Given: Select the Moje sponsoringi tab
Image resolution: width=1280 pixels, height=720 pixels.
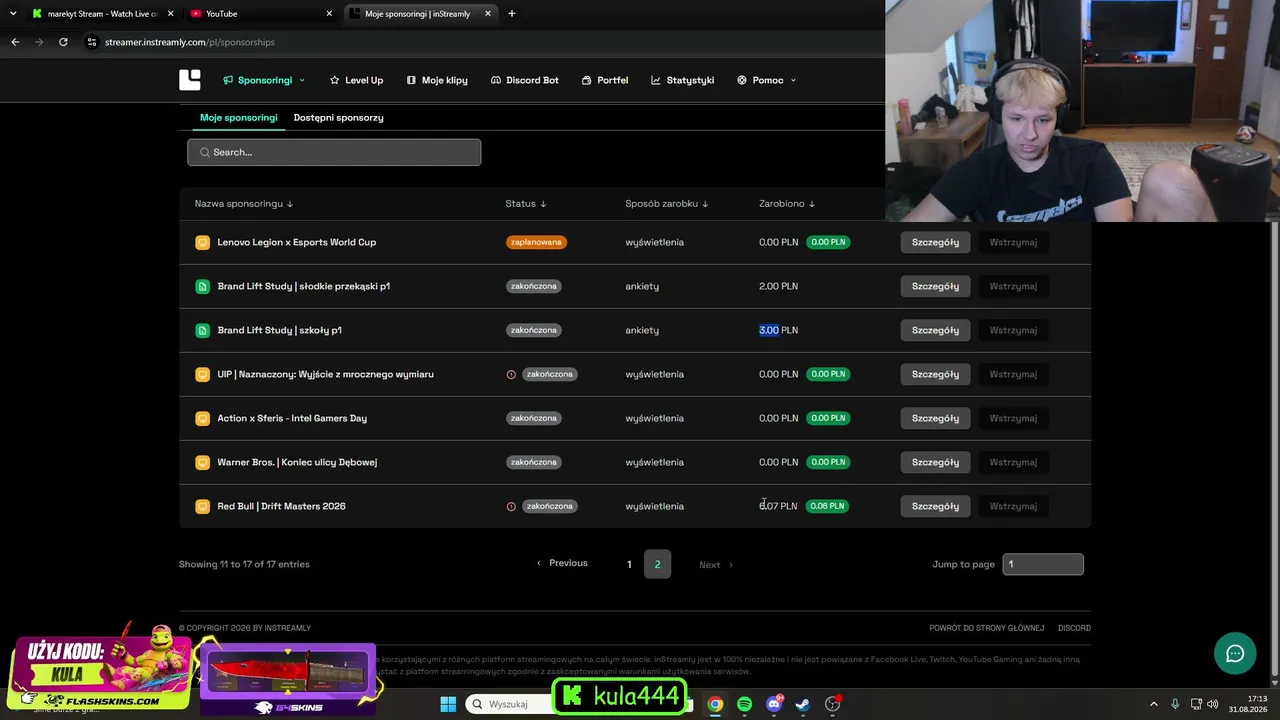Looking at the screenshot, I should point(238,117).
